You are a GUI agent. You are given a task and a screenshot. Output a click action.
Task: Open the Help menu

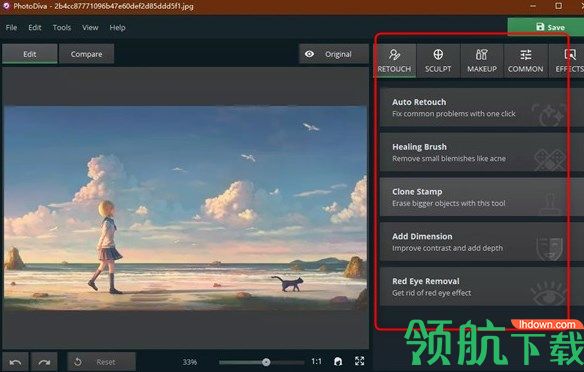(x=117, y=28)
